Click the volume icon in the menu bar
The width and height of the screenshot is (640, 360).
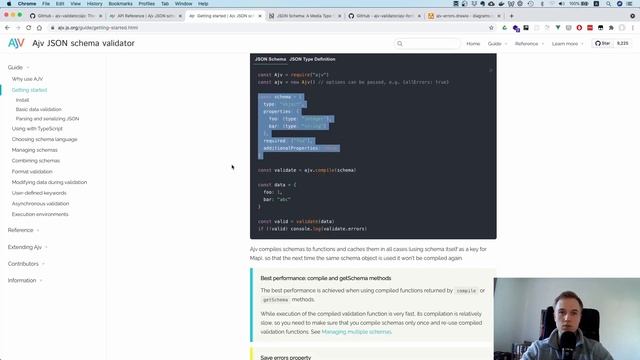[x=561, y=4]
